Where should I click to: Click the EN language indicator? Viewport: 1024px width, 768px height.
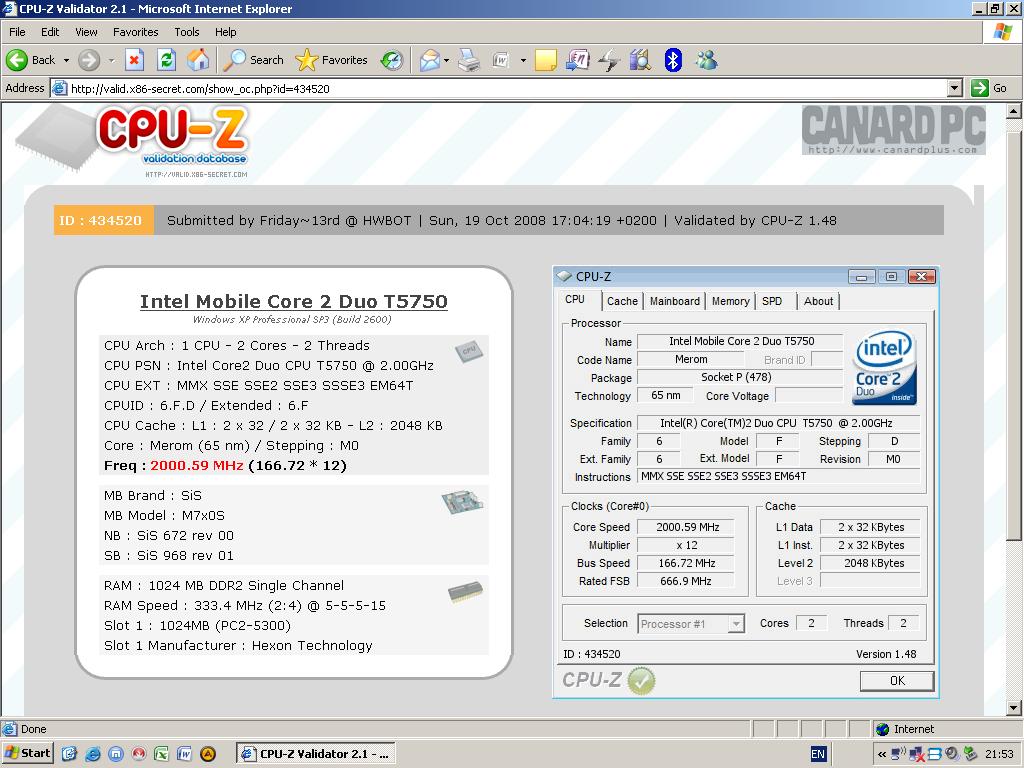pos(818,754)
